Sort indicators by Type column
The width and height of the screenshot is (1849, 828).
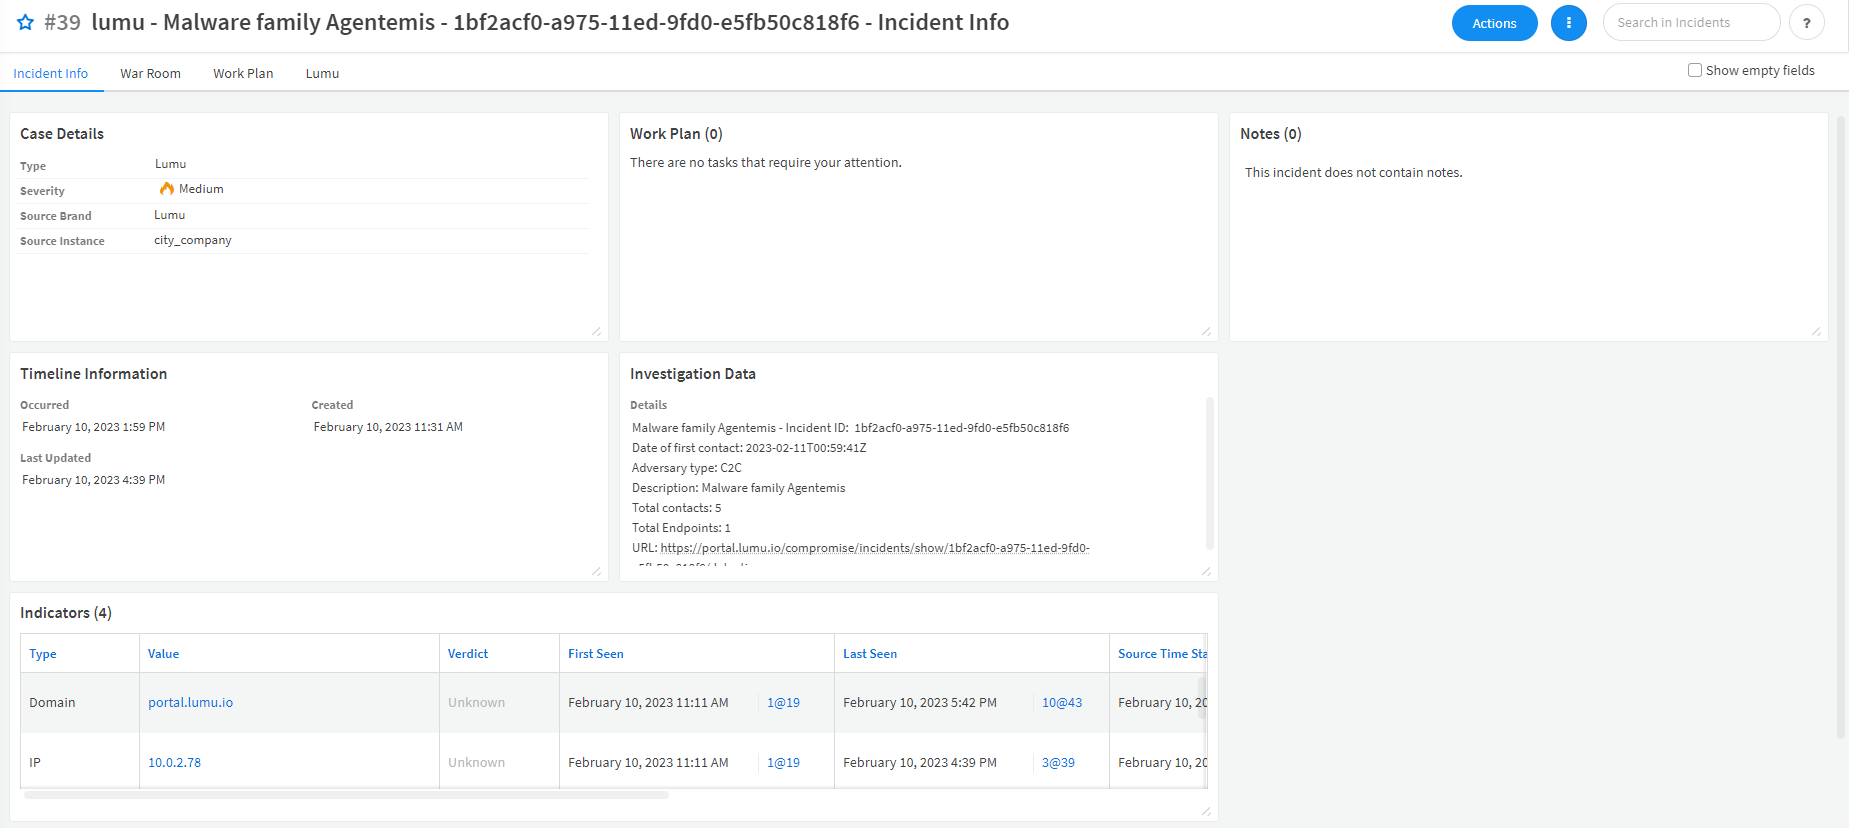coord(43,654)
